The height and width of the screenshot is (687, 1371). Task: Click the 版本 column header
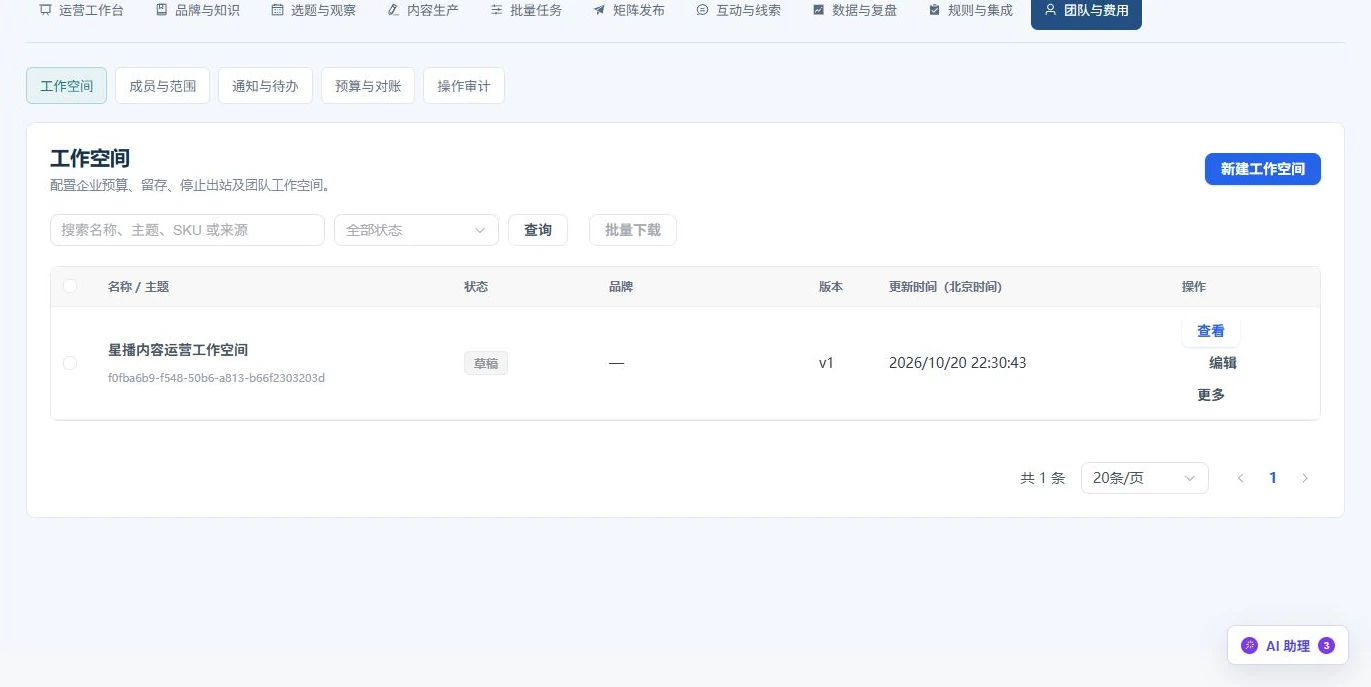tap(831, 286)
